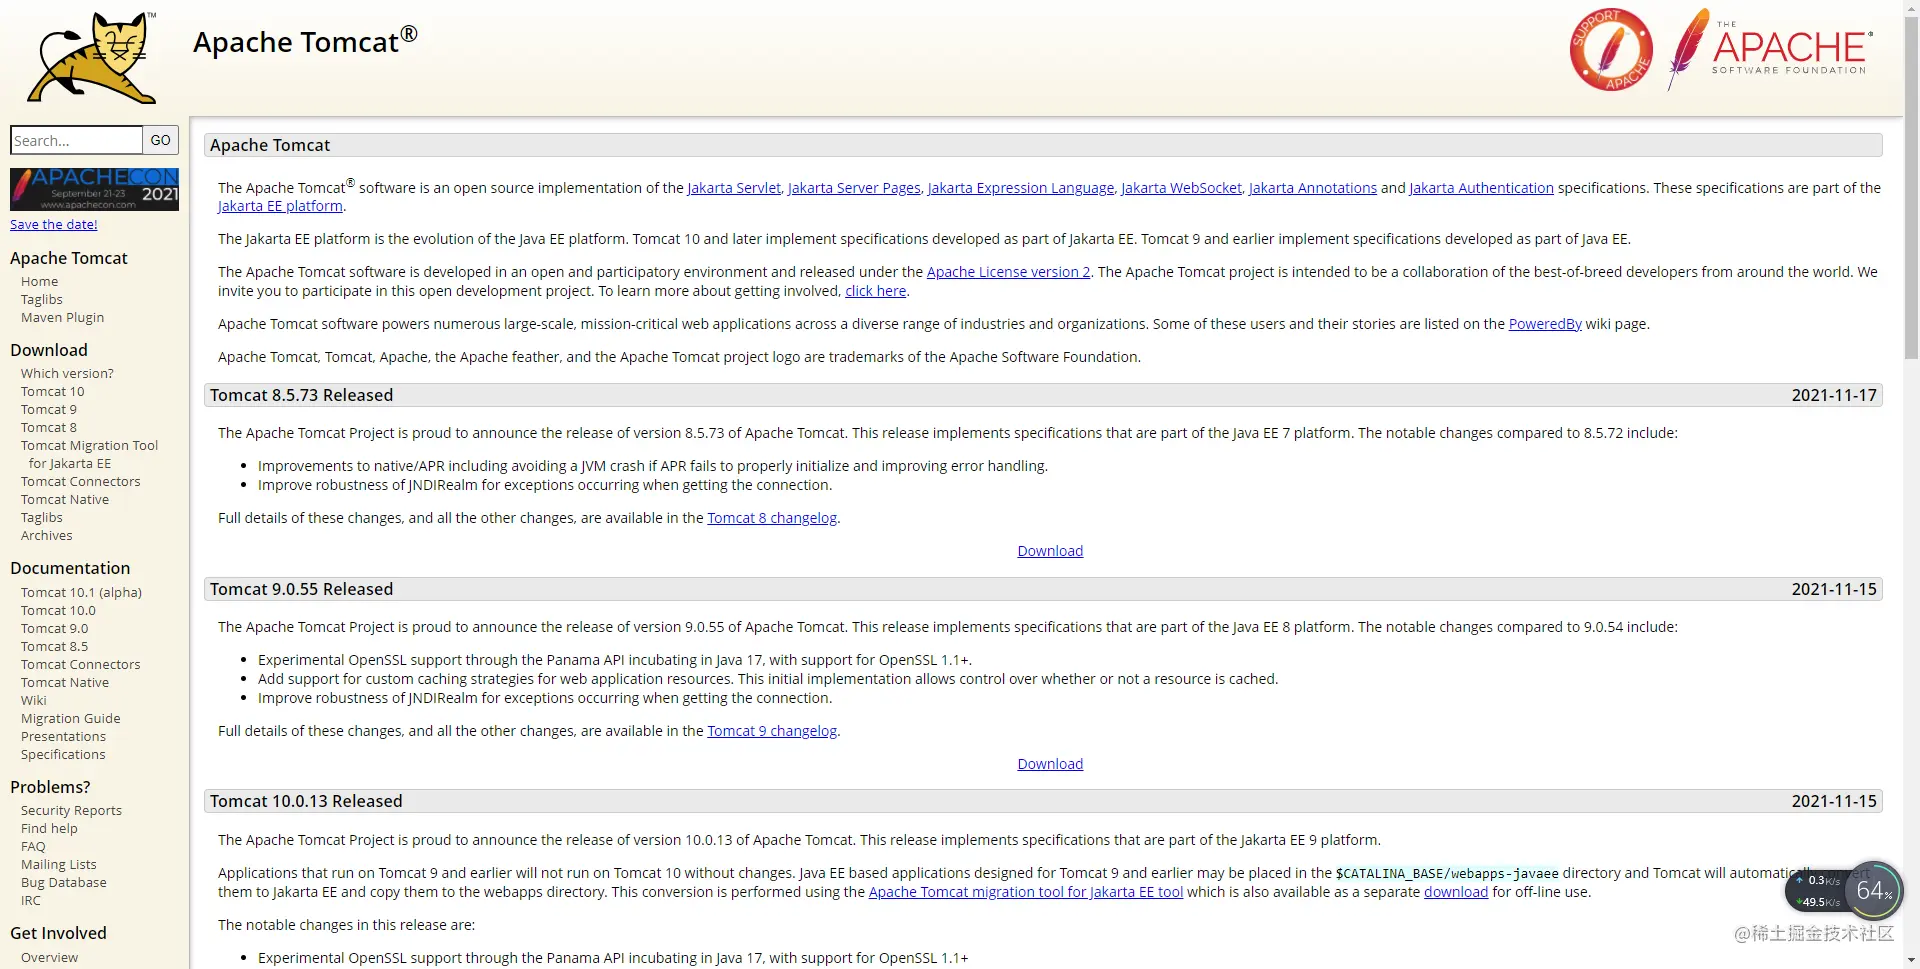Click the ApacheCon 2021 banner image
1920x969 pixels.
(94, 189)
